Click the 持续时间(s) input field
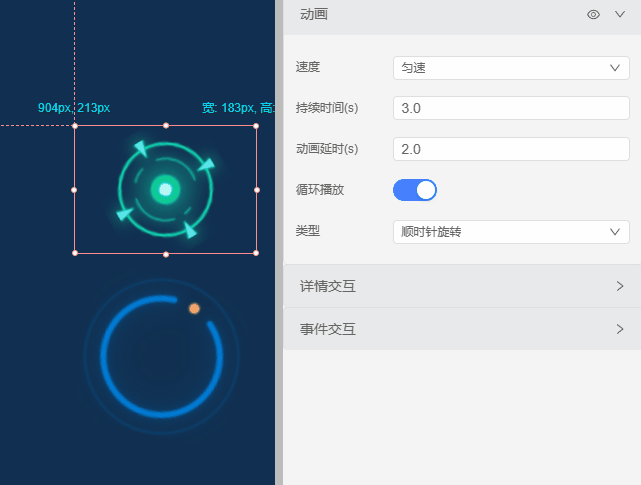Screen dimensions: 641x485 click(x=511, y=108)
